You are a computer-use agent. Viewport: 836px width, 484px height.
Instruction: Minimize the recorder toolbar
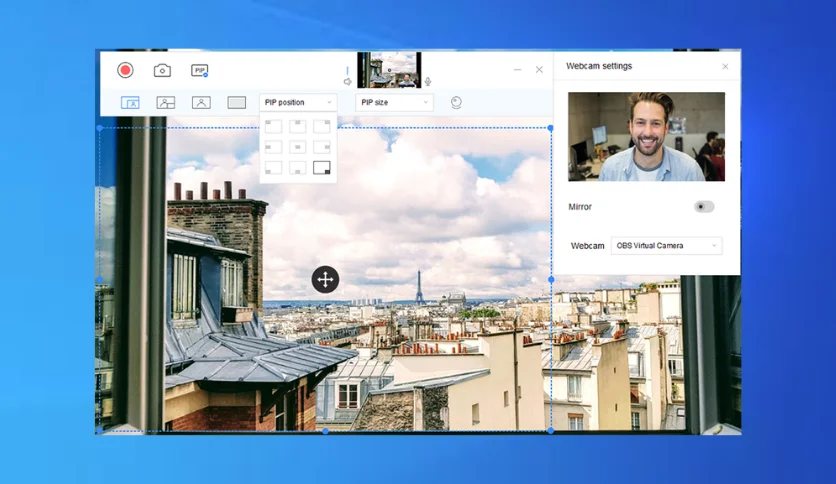517,70
